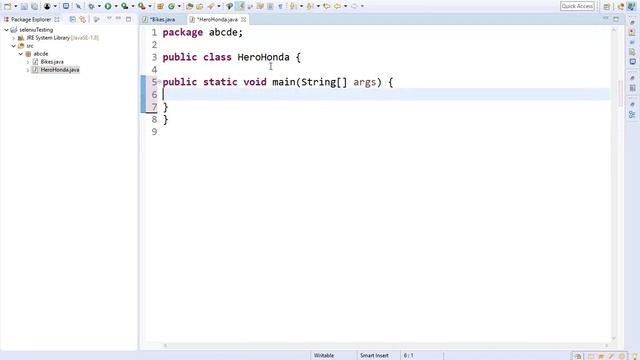Click the Next Annotation icon
640x360 pixels.
pyautogui.click(x=293, y=6)
